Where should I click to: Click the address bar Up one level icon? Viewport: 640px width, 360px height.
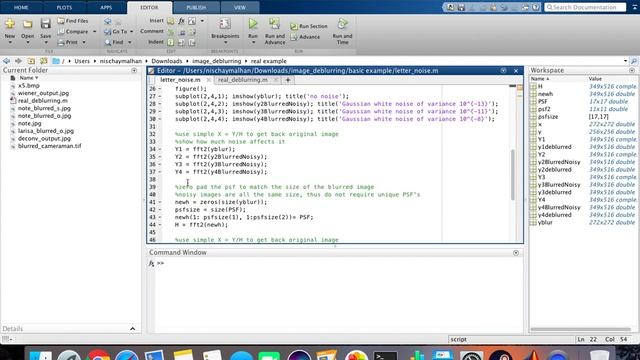[31, 61]
